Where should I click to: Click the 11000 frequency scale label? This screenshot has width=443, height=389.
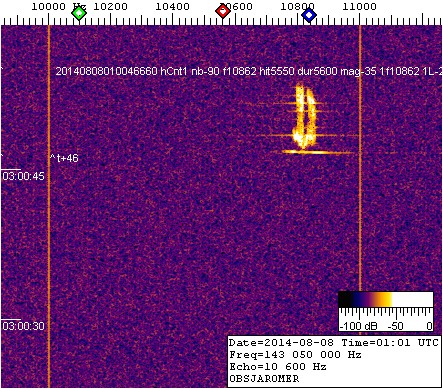pos(359,6)
